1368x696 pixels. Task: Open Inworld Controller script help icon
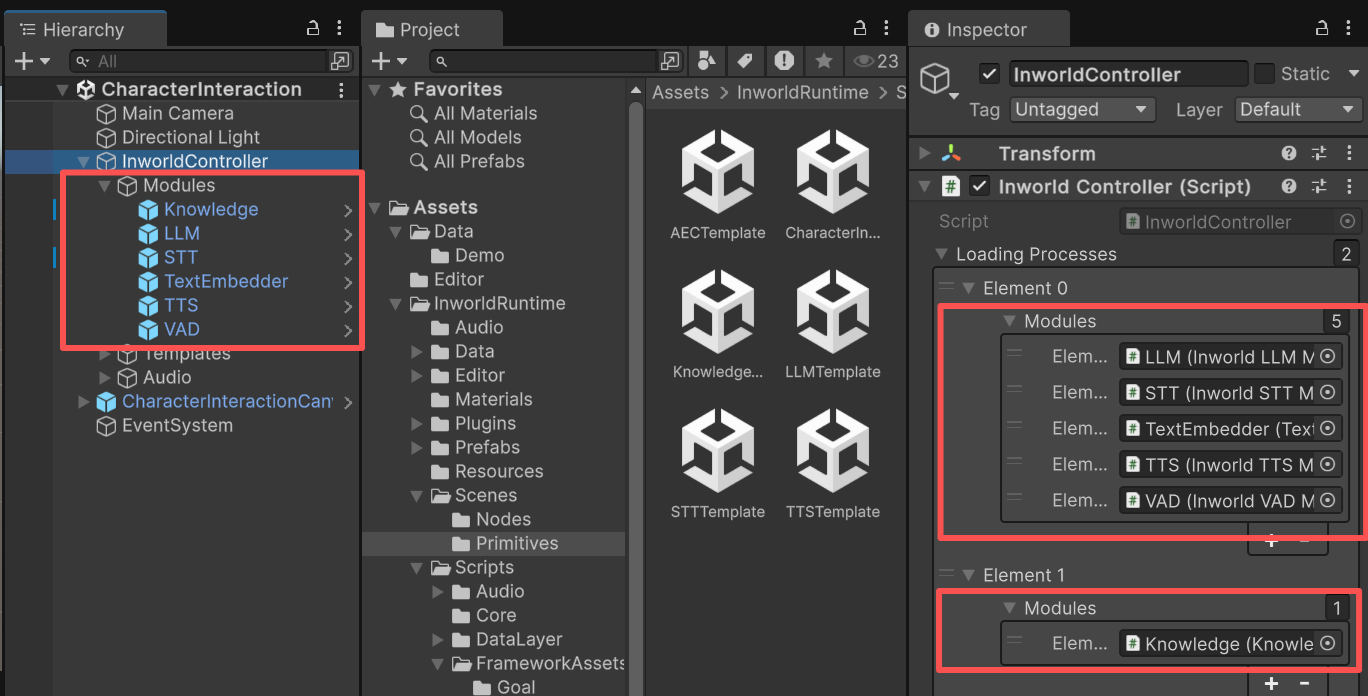pos(1289,186)
